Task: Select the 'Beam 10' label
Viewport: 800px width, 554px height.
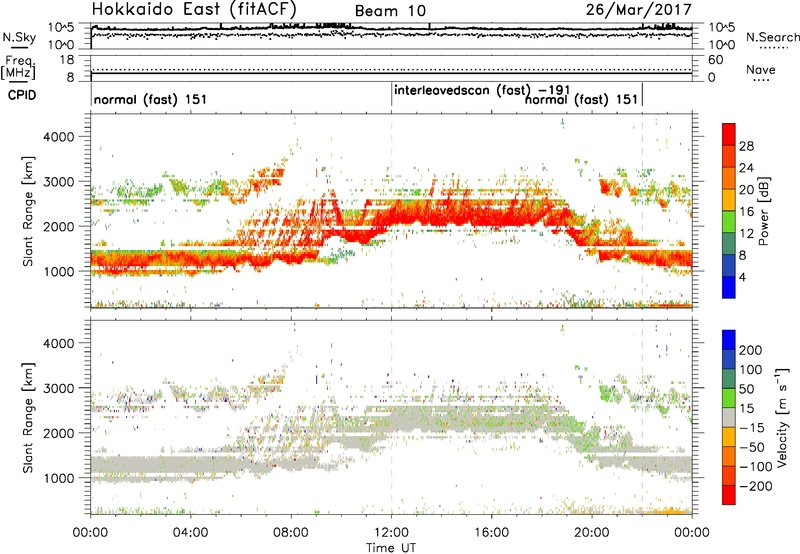Action: click(x=390, y=11)
